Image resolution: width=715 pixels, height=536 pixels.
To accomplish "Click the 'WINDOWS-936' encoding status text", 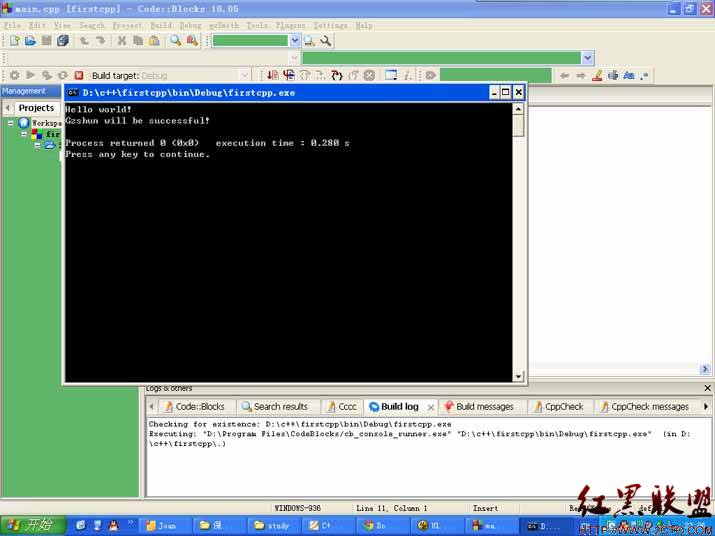I will coord(297,508).
